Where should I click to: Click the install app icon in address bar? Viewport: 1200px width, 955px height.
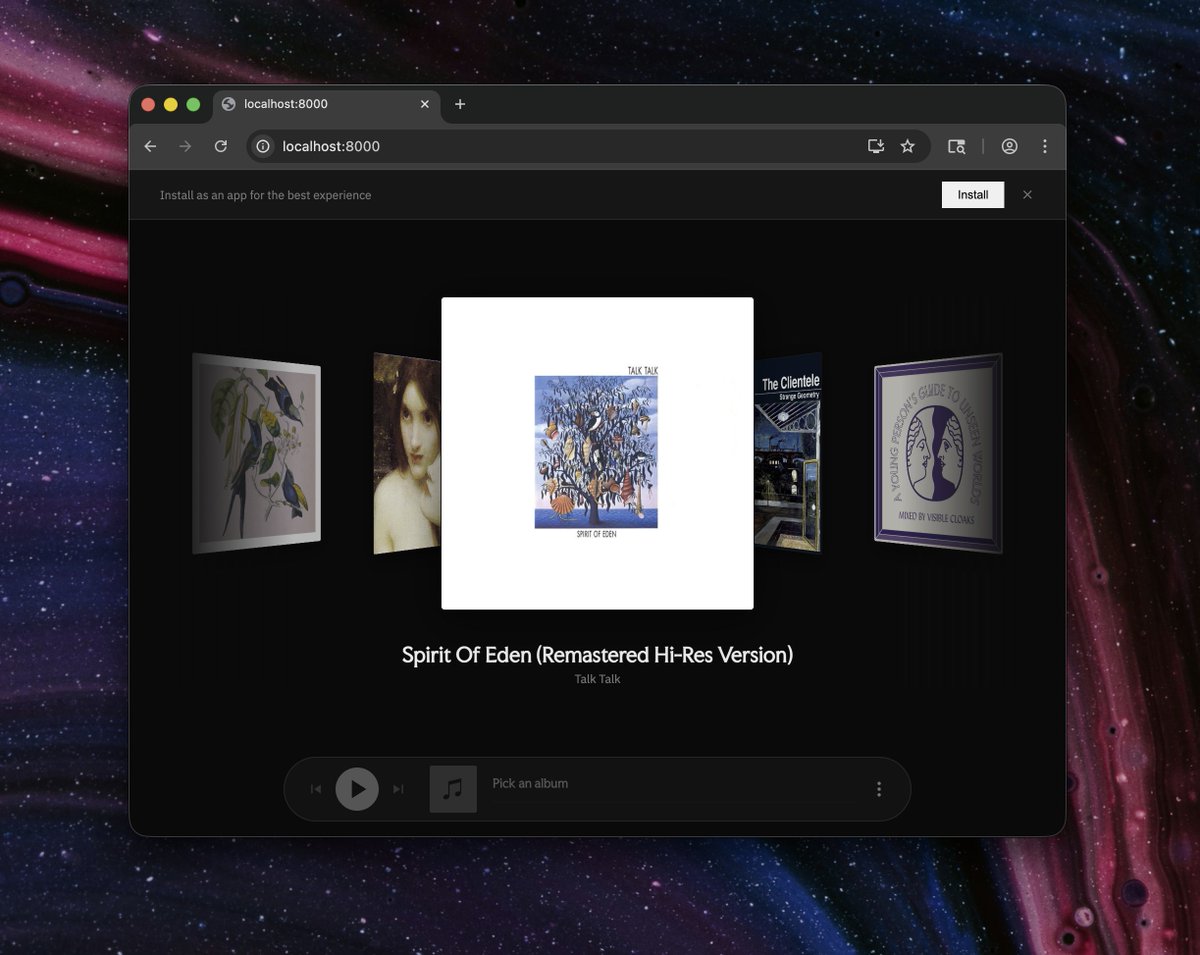tap(876, 146)
